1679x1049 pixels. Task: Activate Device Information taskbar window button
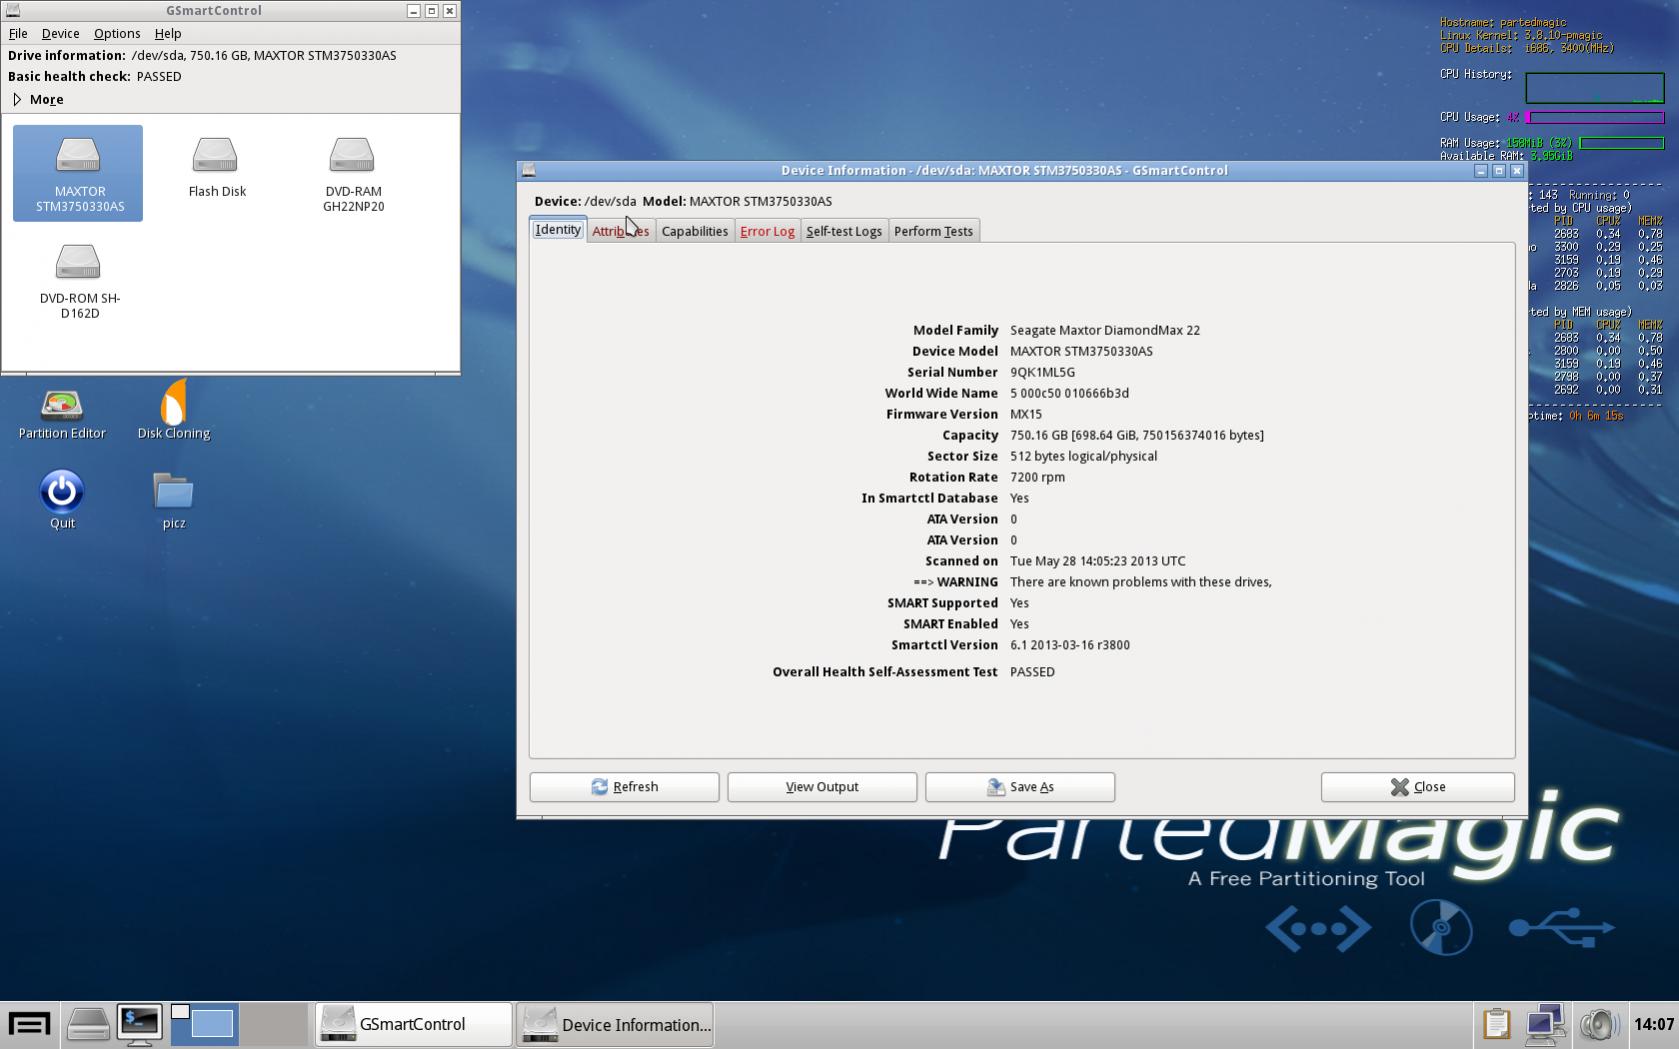pos(615,1024)
